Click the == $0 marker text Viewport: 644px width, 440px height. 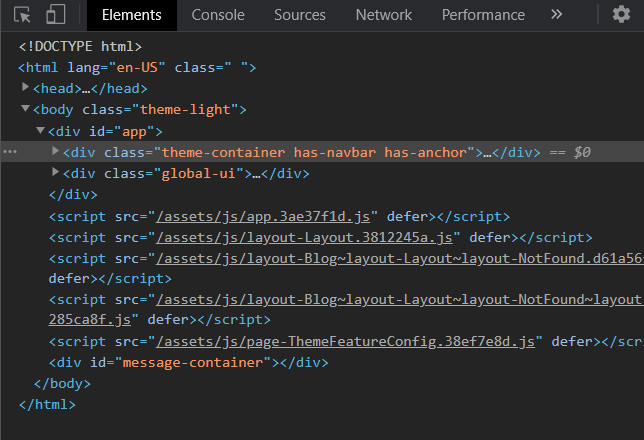click(570, 152)
